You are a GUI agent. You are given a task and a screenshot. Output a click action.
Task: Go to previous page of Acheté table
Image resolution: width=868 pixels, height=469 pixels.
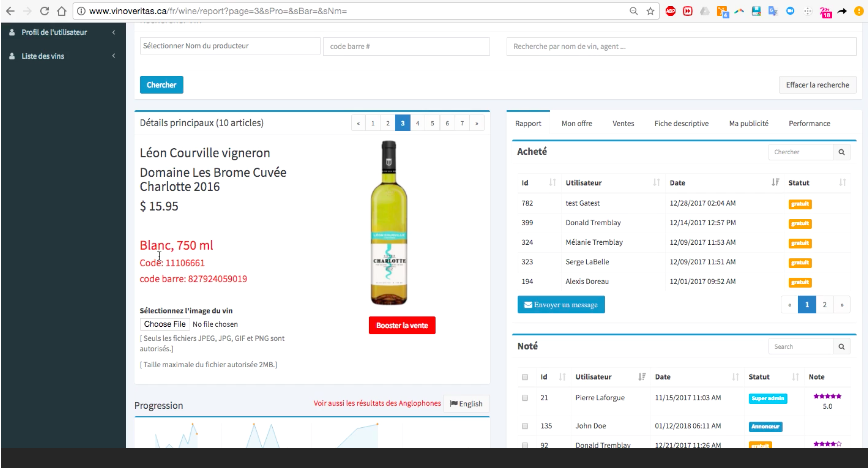point(789,305)
